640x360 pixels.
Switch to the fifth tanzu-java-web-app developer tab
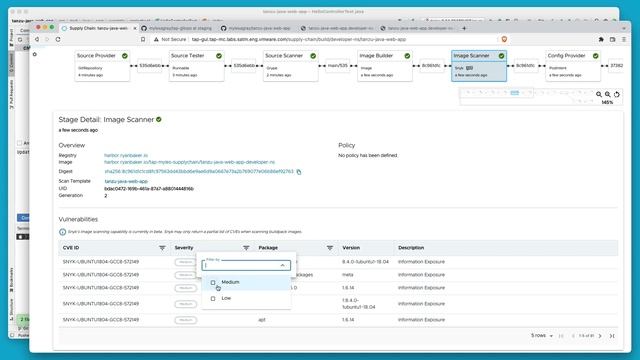[417, 28]
